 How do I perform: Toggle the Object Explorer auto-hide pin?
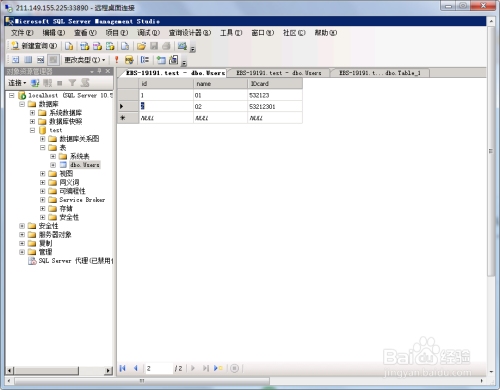pyautogui.click(x=99, y=71)
